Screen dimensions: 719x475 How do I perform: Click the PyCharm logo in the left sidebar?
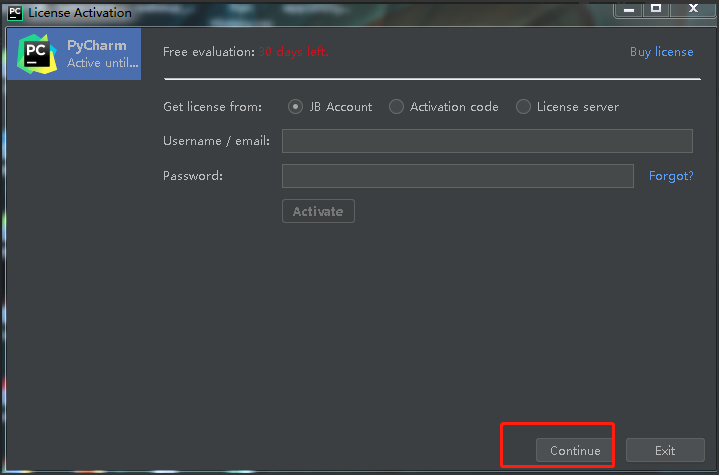click(36, 54)
